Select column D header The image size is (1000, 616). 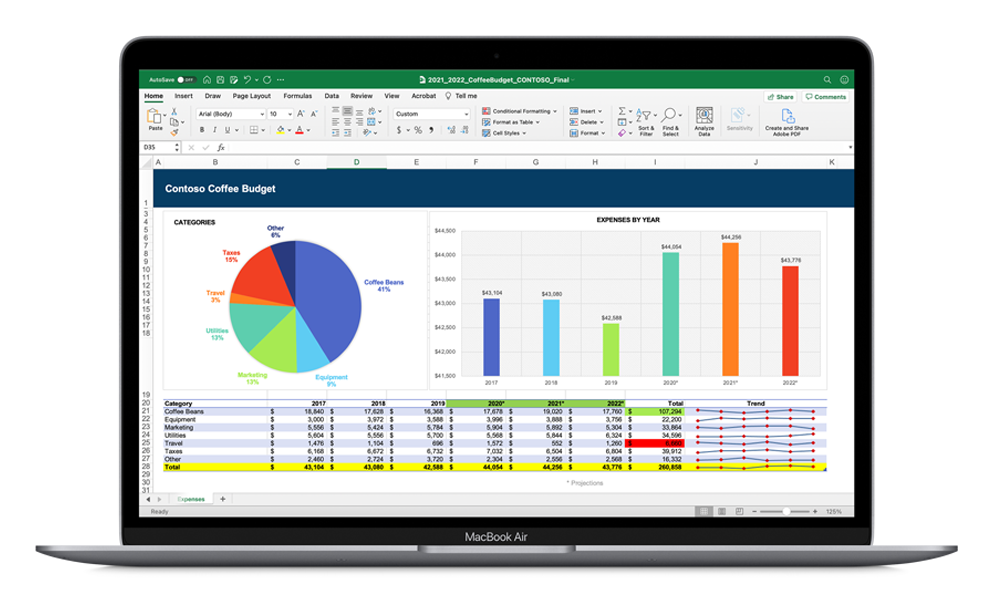pos(357,163)
